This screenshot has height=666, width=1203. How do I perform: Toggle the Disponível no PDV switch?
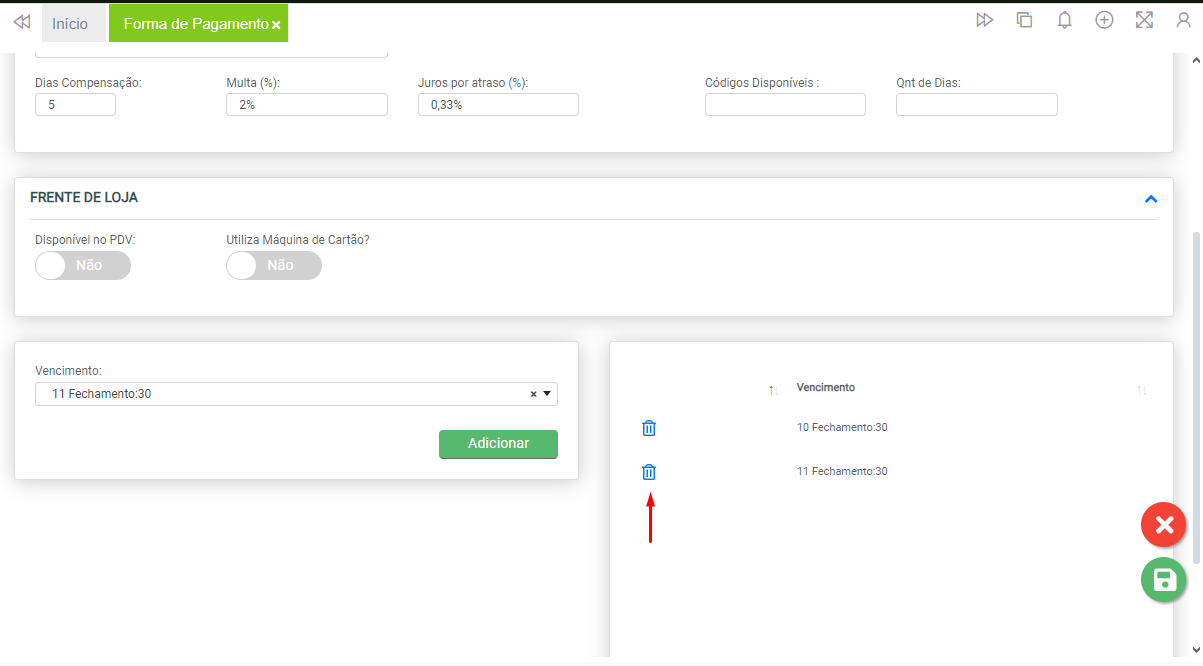tap(83, 266)
